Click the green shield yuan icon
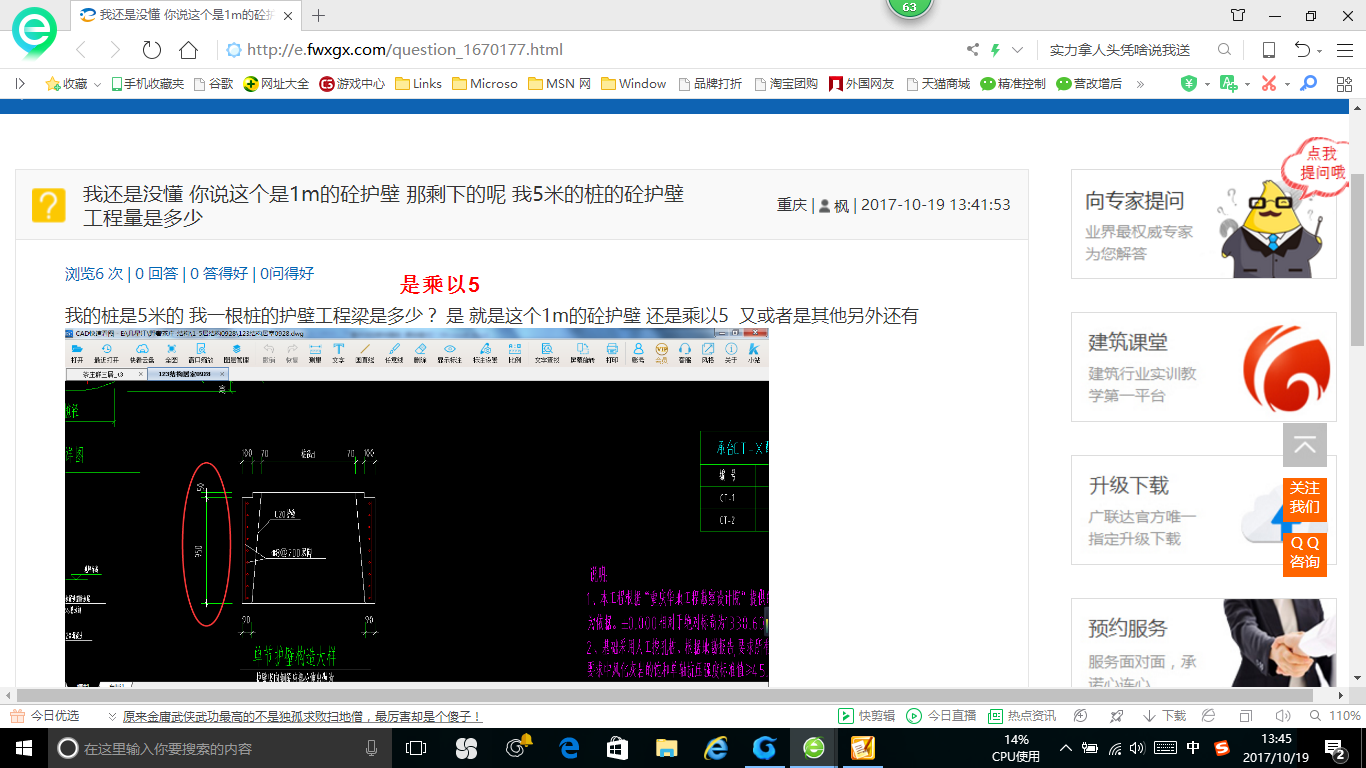1366x768 pixels. tap(1188, 84)
